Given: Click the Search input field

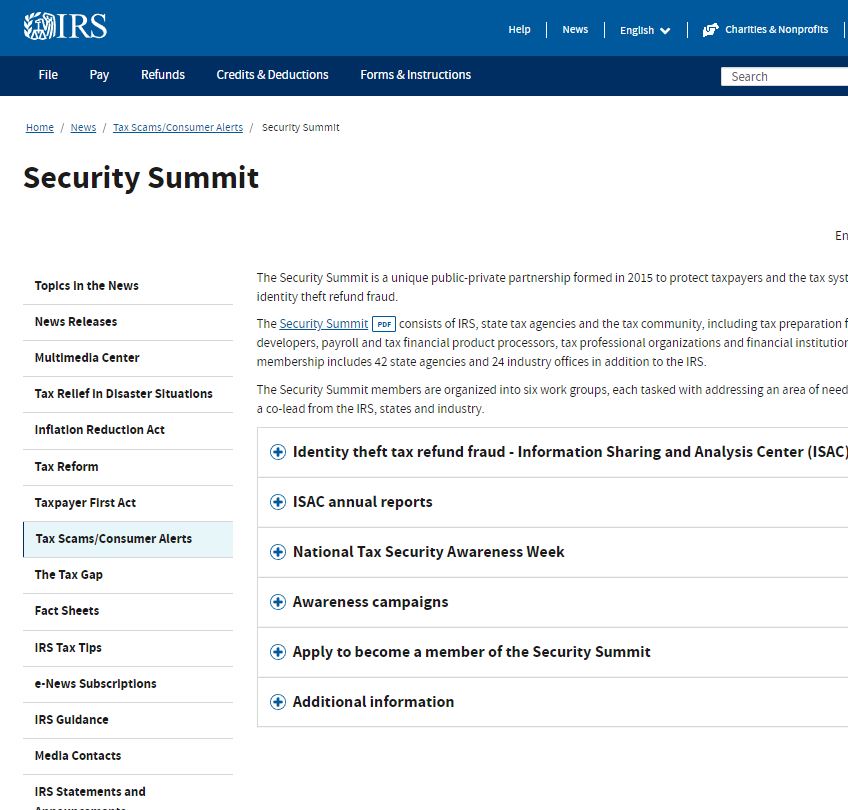Looking at the screenshot, I should (784, 77).
